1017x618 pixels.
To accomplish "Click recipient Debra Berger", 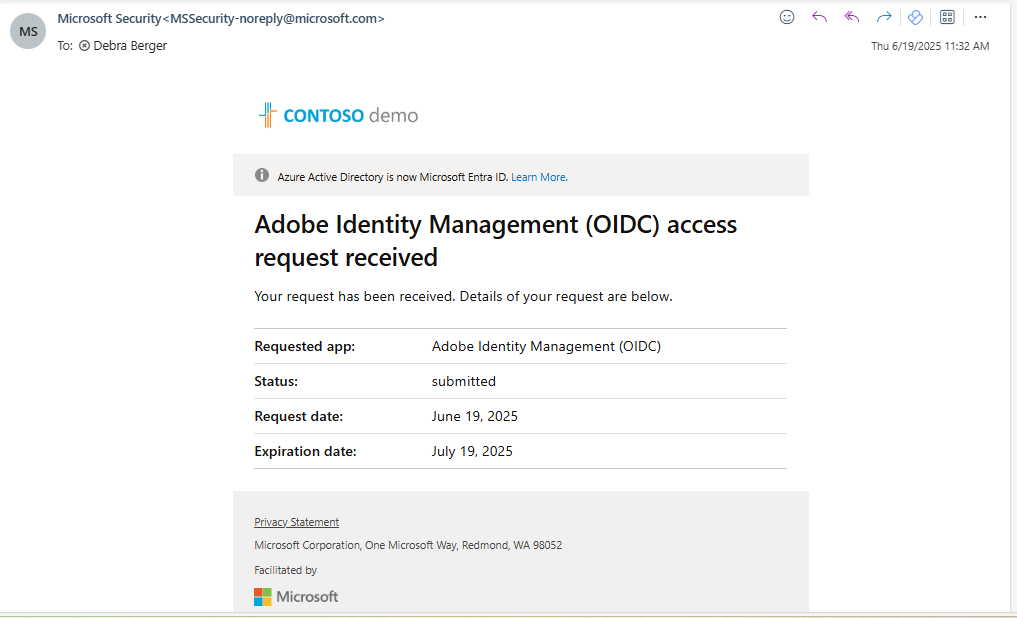I will pos(130,45).
